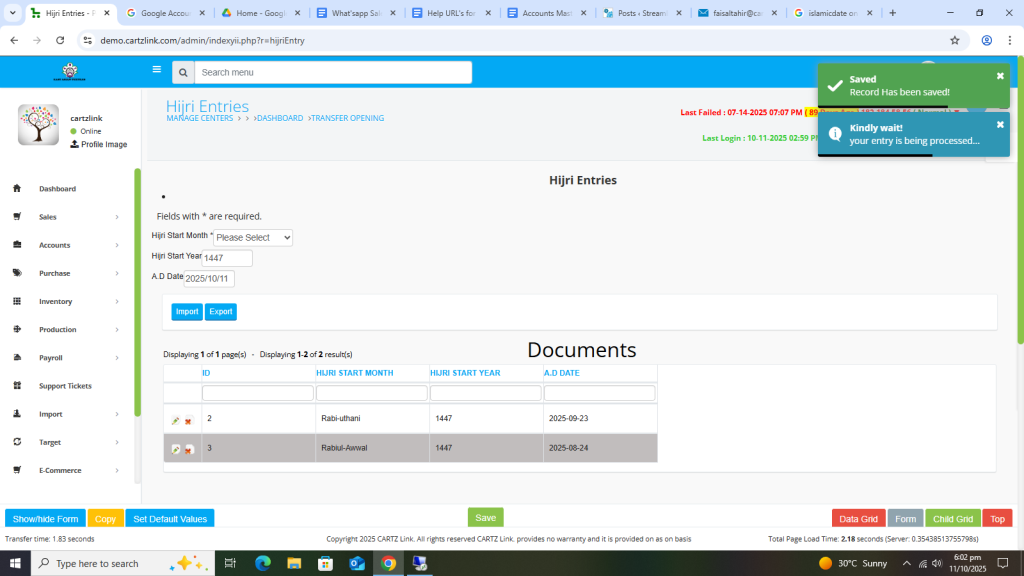Click the hamburger menu toggle icon
The image size is (1024, 576).
click(x=156, y=70)
